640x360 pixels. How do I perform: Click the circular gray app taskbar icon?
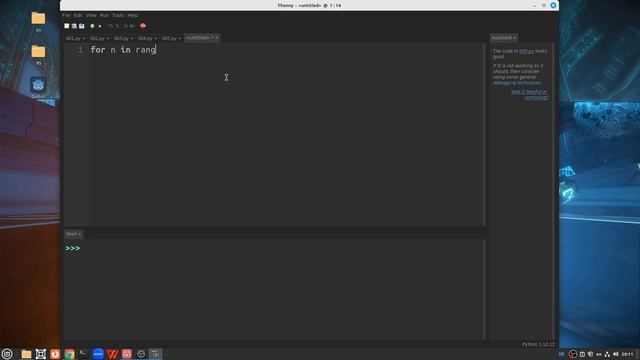point(141,354)
